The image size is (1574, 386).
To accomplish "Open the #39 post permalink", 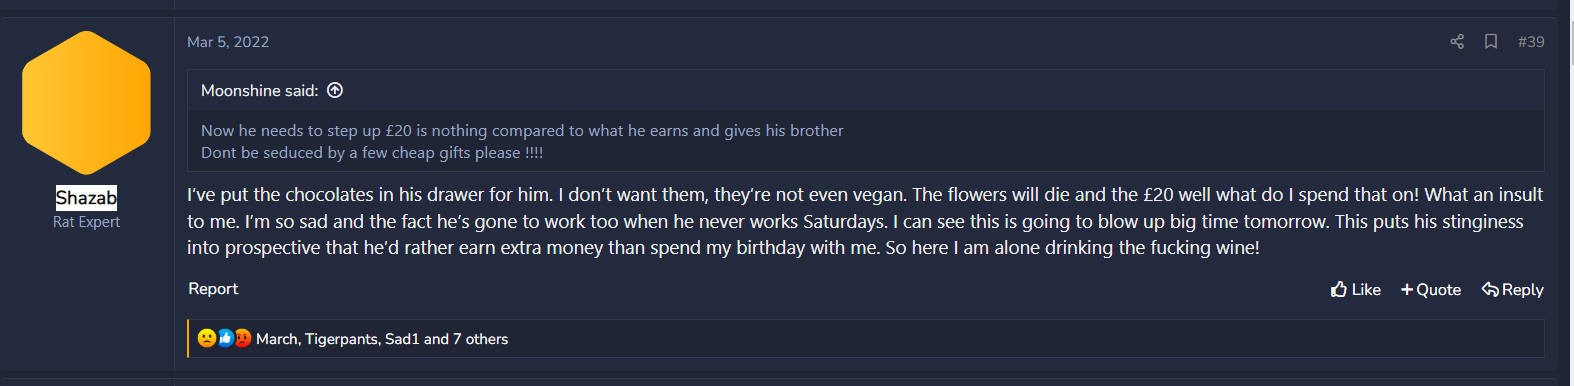I will coord(1531,41).
